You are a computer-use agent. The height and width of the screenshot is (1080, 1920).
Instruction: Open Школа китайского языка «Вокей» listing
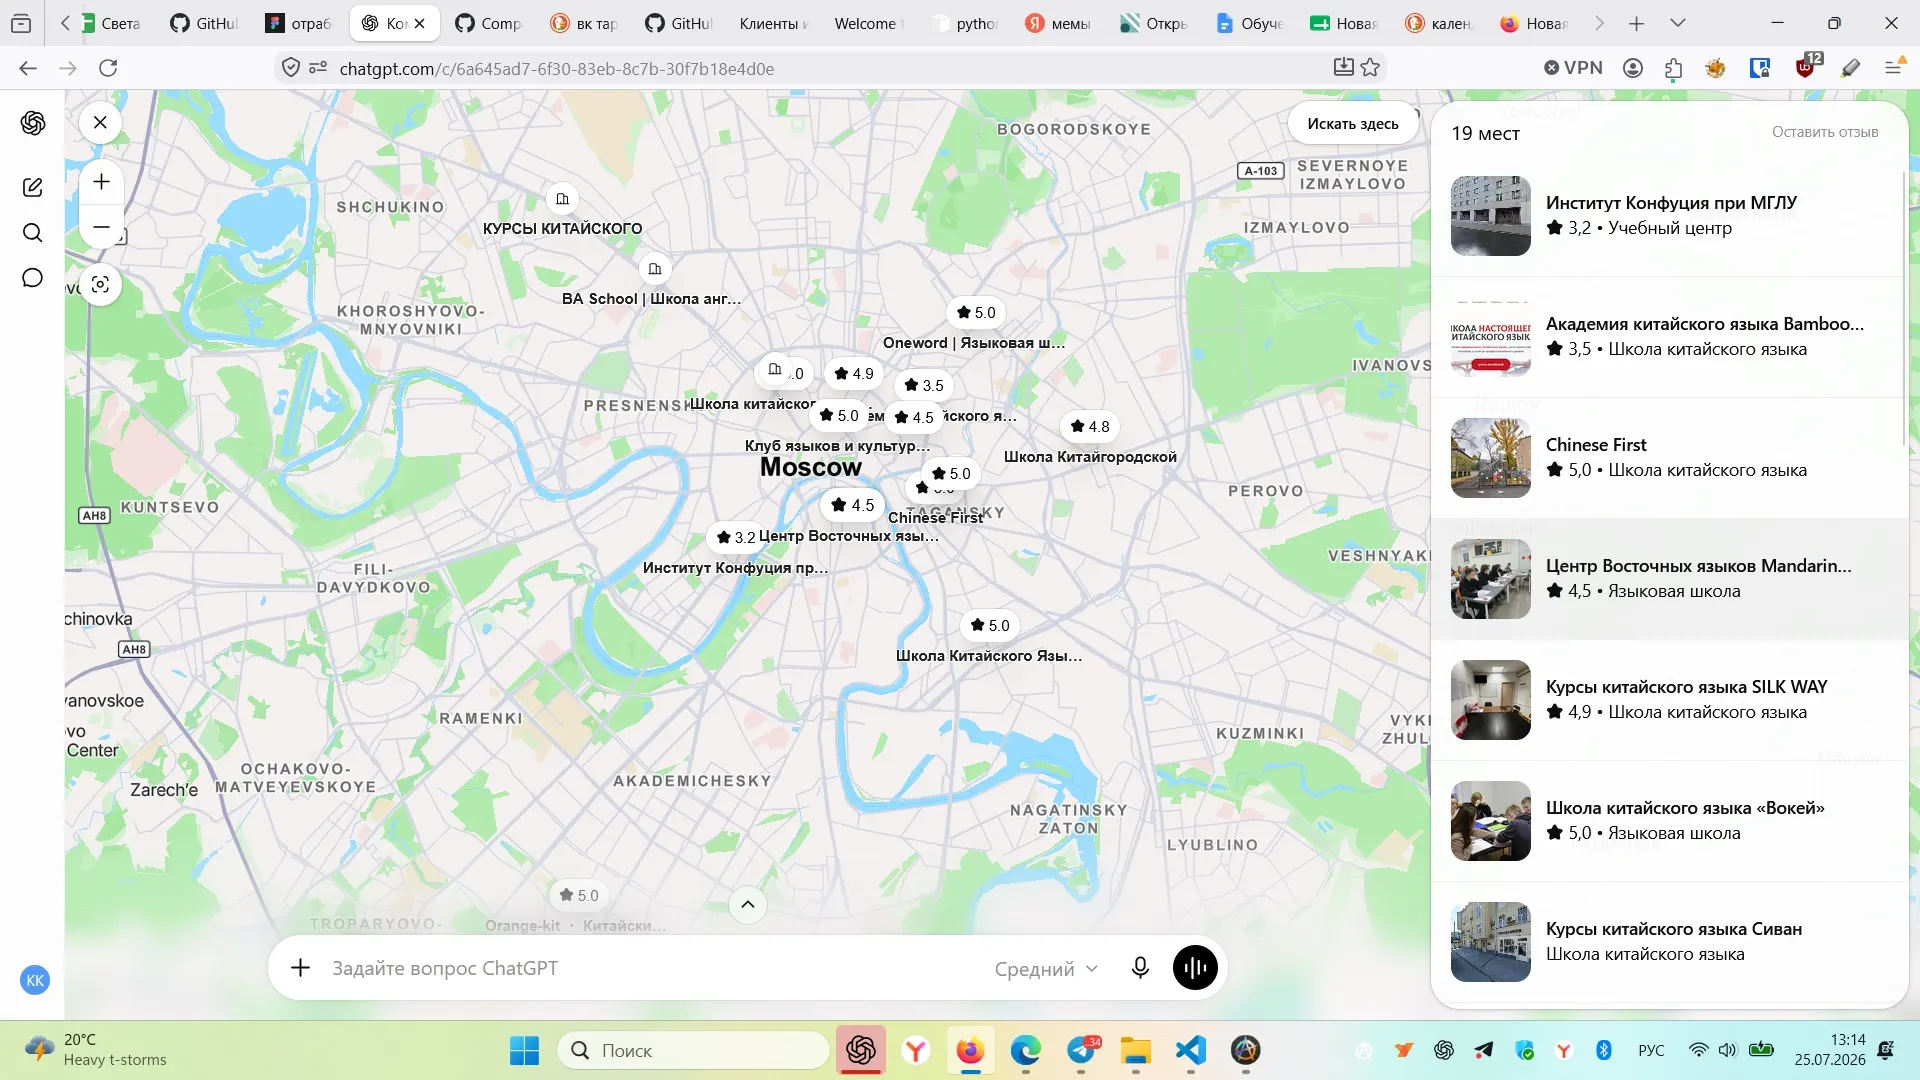click(1670, 821)
